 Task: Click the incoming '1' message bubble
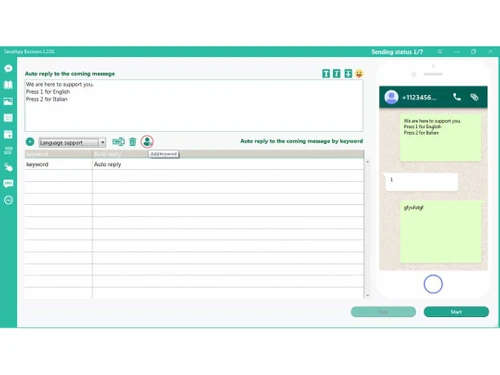pos(422,182)
